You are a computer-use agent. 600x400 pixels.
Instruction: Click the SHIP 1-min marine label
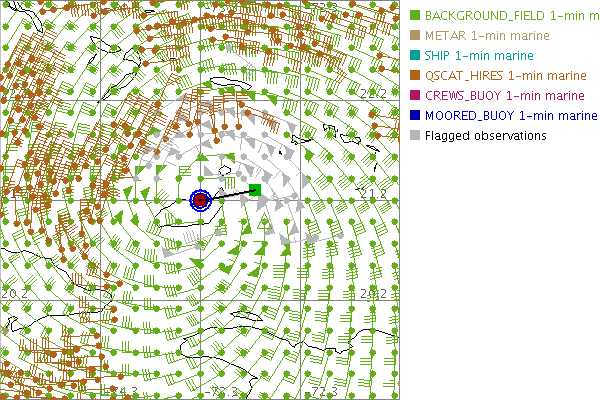click(x=479, y=56)
